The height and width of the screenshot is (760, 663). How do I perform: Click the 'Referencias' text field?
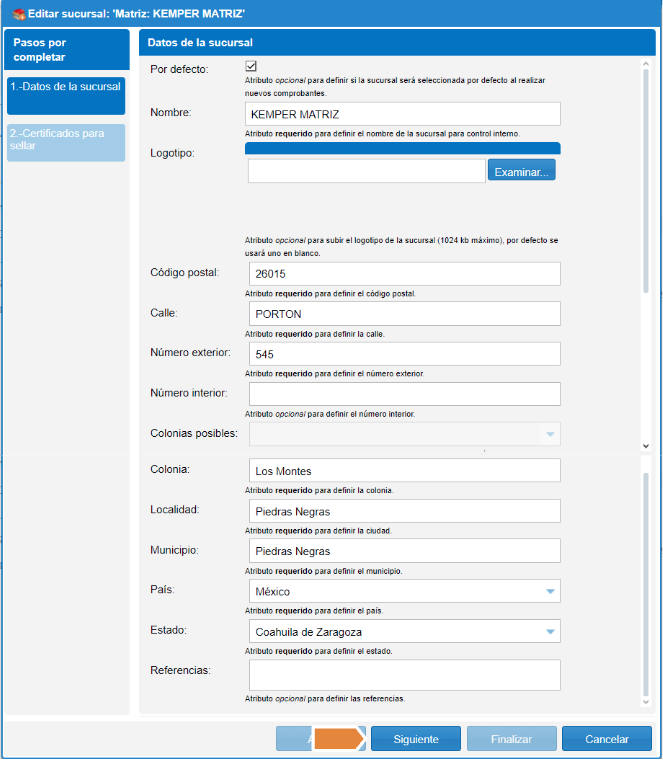[402, 675]
